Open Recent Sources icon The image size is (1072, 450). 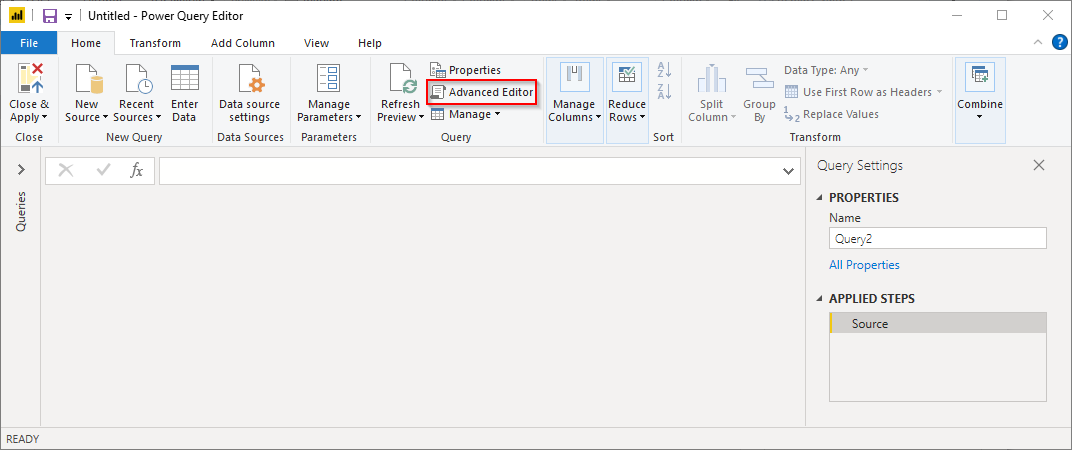(139, 78)
